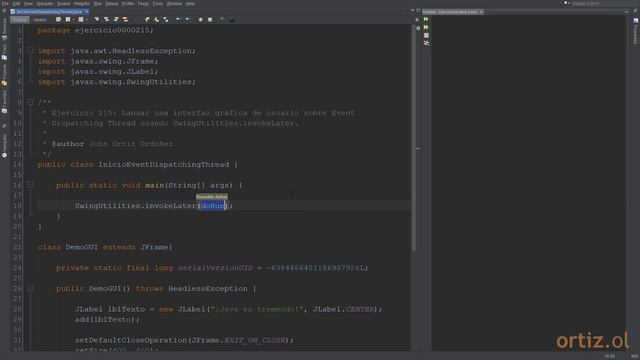This screenshot has width=640, height=360.
Task: Click line number 18 in gutter
Action: click(17, 206)
